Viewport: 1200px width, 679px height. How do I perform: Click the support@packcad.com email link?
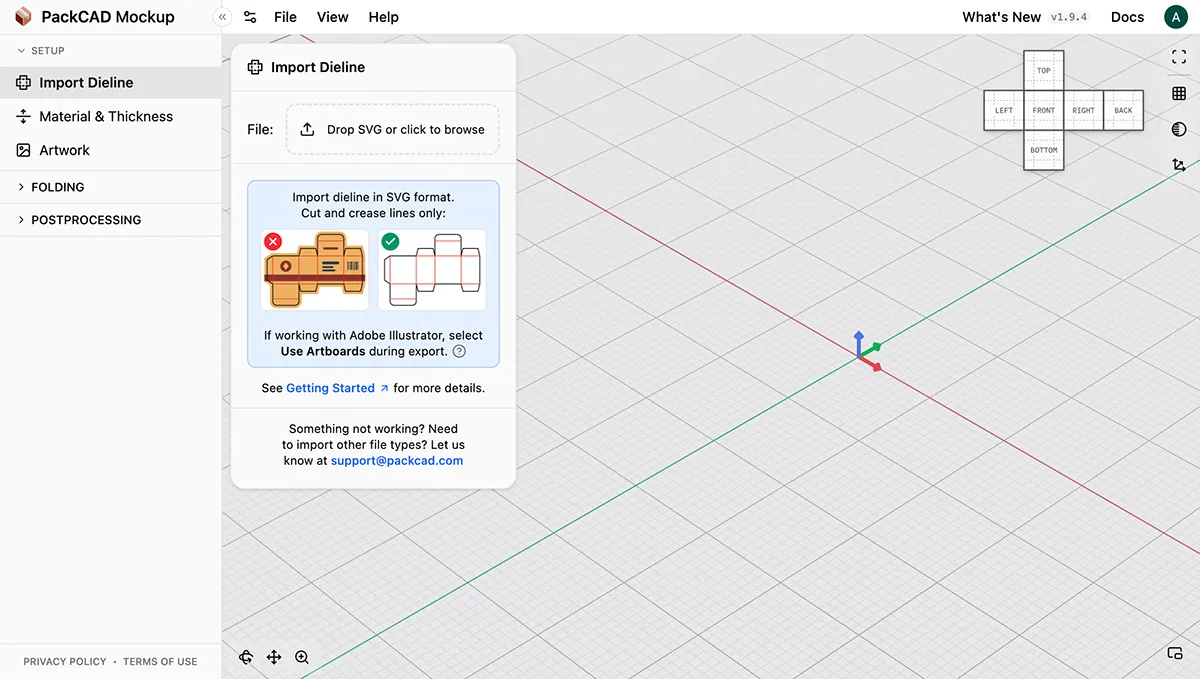397,461
